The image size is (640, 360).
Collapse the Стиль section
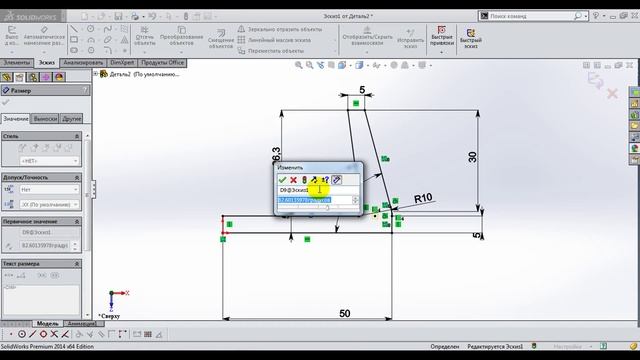[x=77, y=136]
